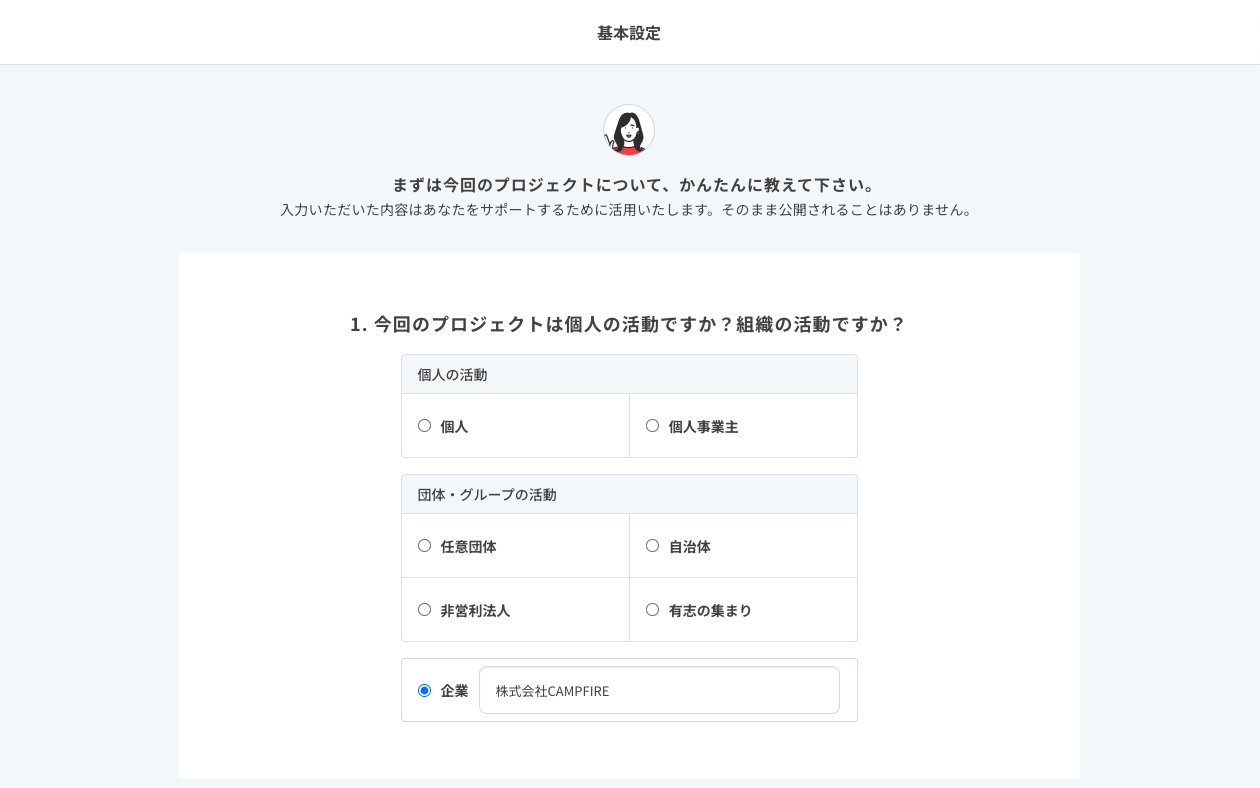Select the 個人 radio button
1260x788 pixels.
(425, 426)
